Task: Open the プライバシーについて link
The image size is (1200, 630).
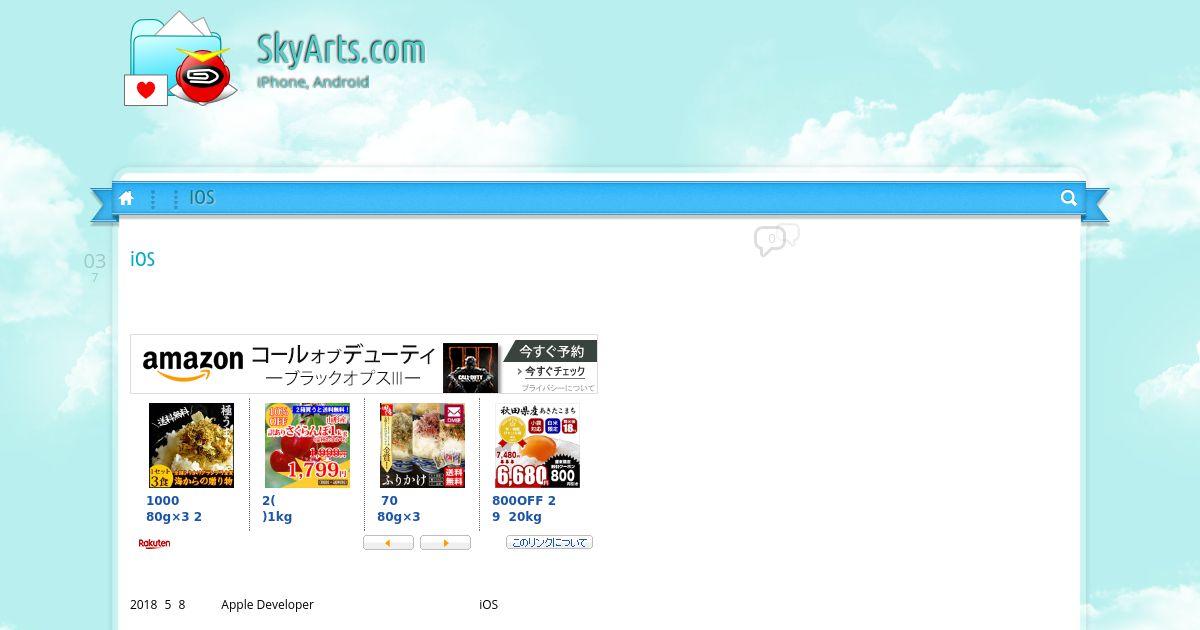Action: [557, 387]
